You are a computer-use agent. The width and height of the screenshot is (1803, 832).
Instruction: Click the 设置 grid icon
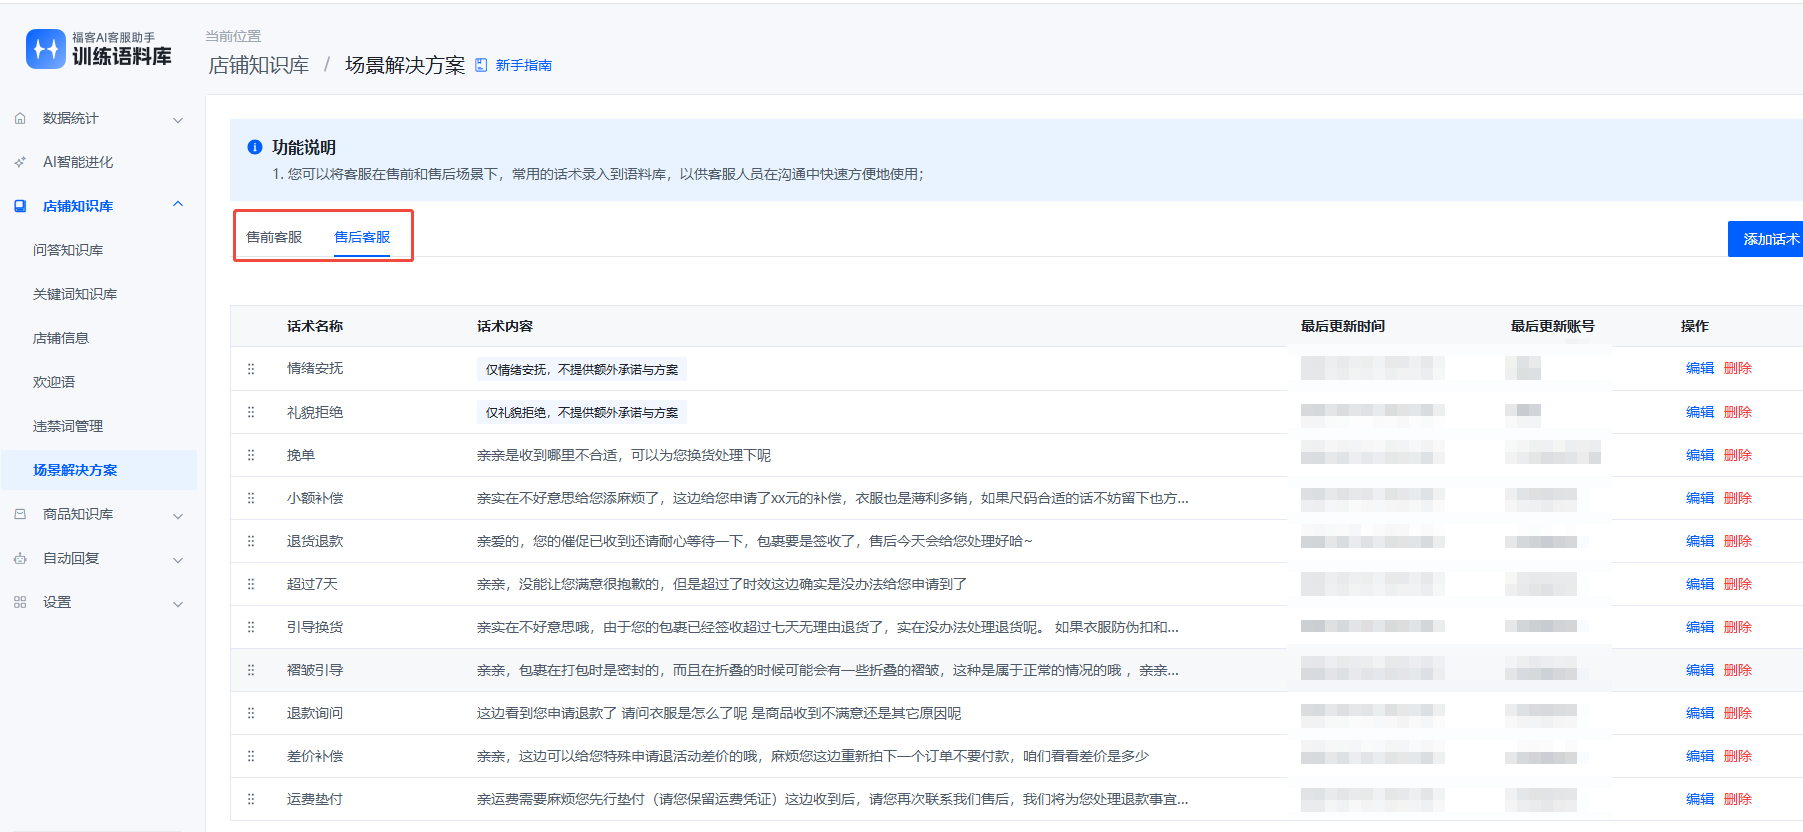(20, 602)
